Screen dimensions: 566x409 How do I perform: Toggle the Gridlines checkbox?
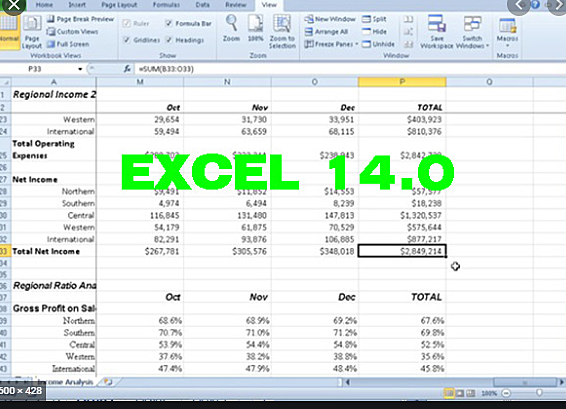point(126,40)
